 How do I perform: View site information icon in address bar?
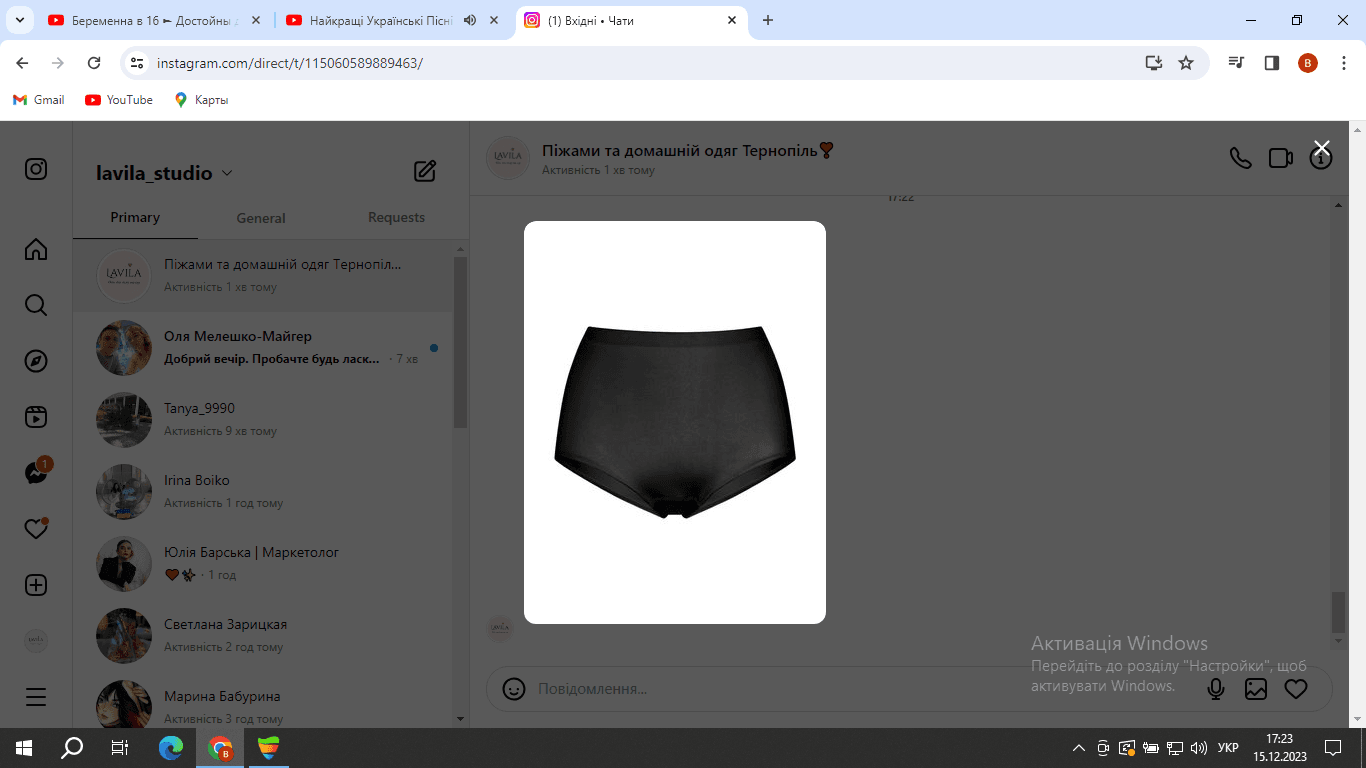click(138, 63)
